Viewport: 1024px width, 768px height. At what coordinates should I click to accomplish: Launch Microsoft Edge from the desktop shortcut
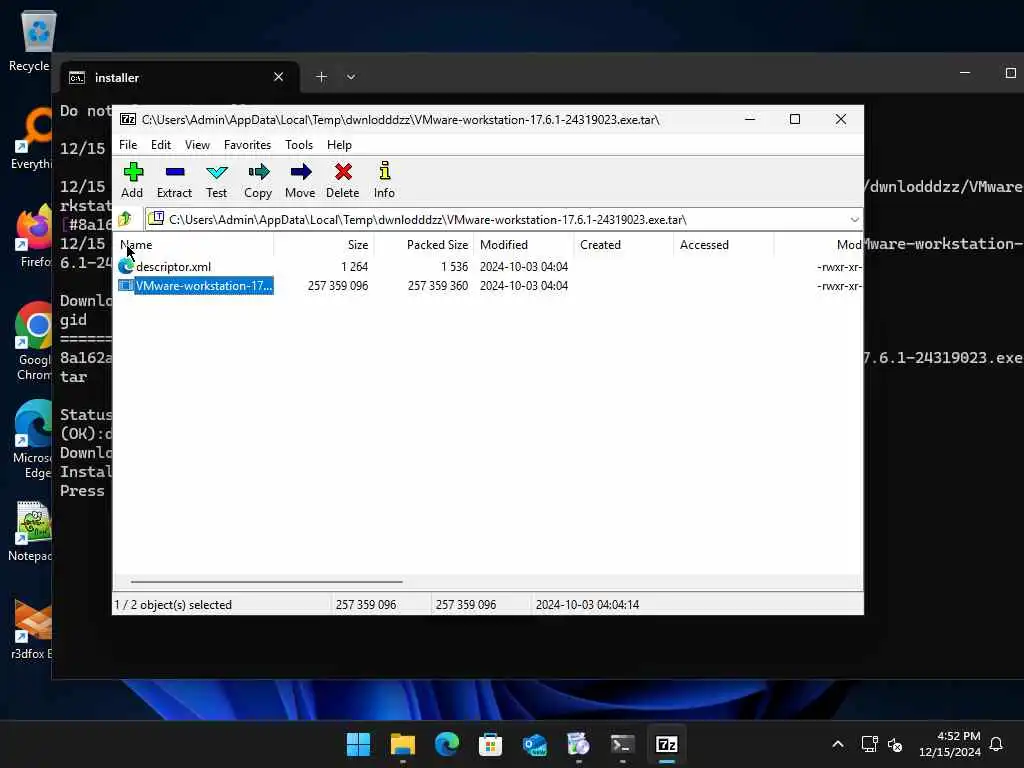pos(33,439)
